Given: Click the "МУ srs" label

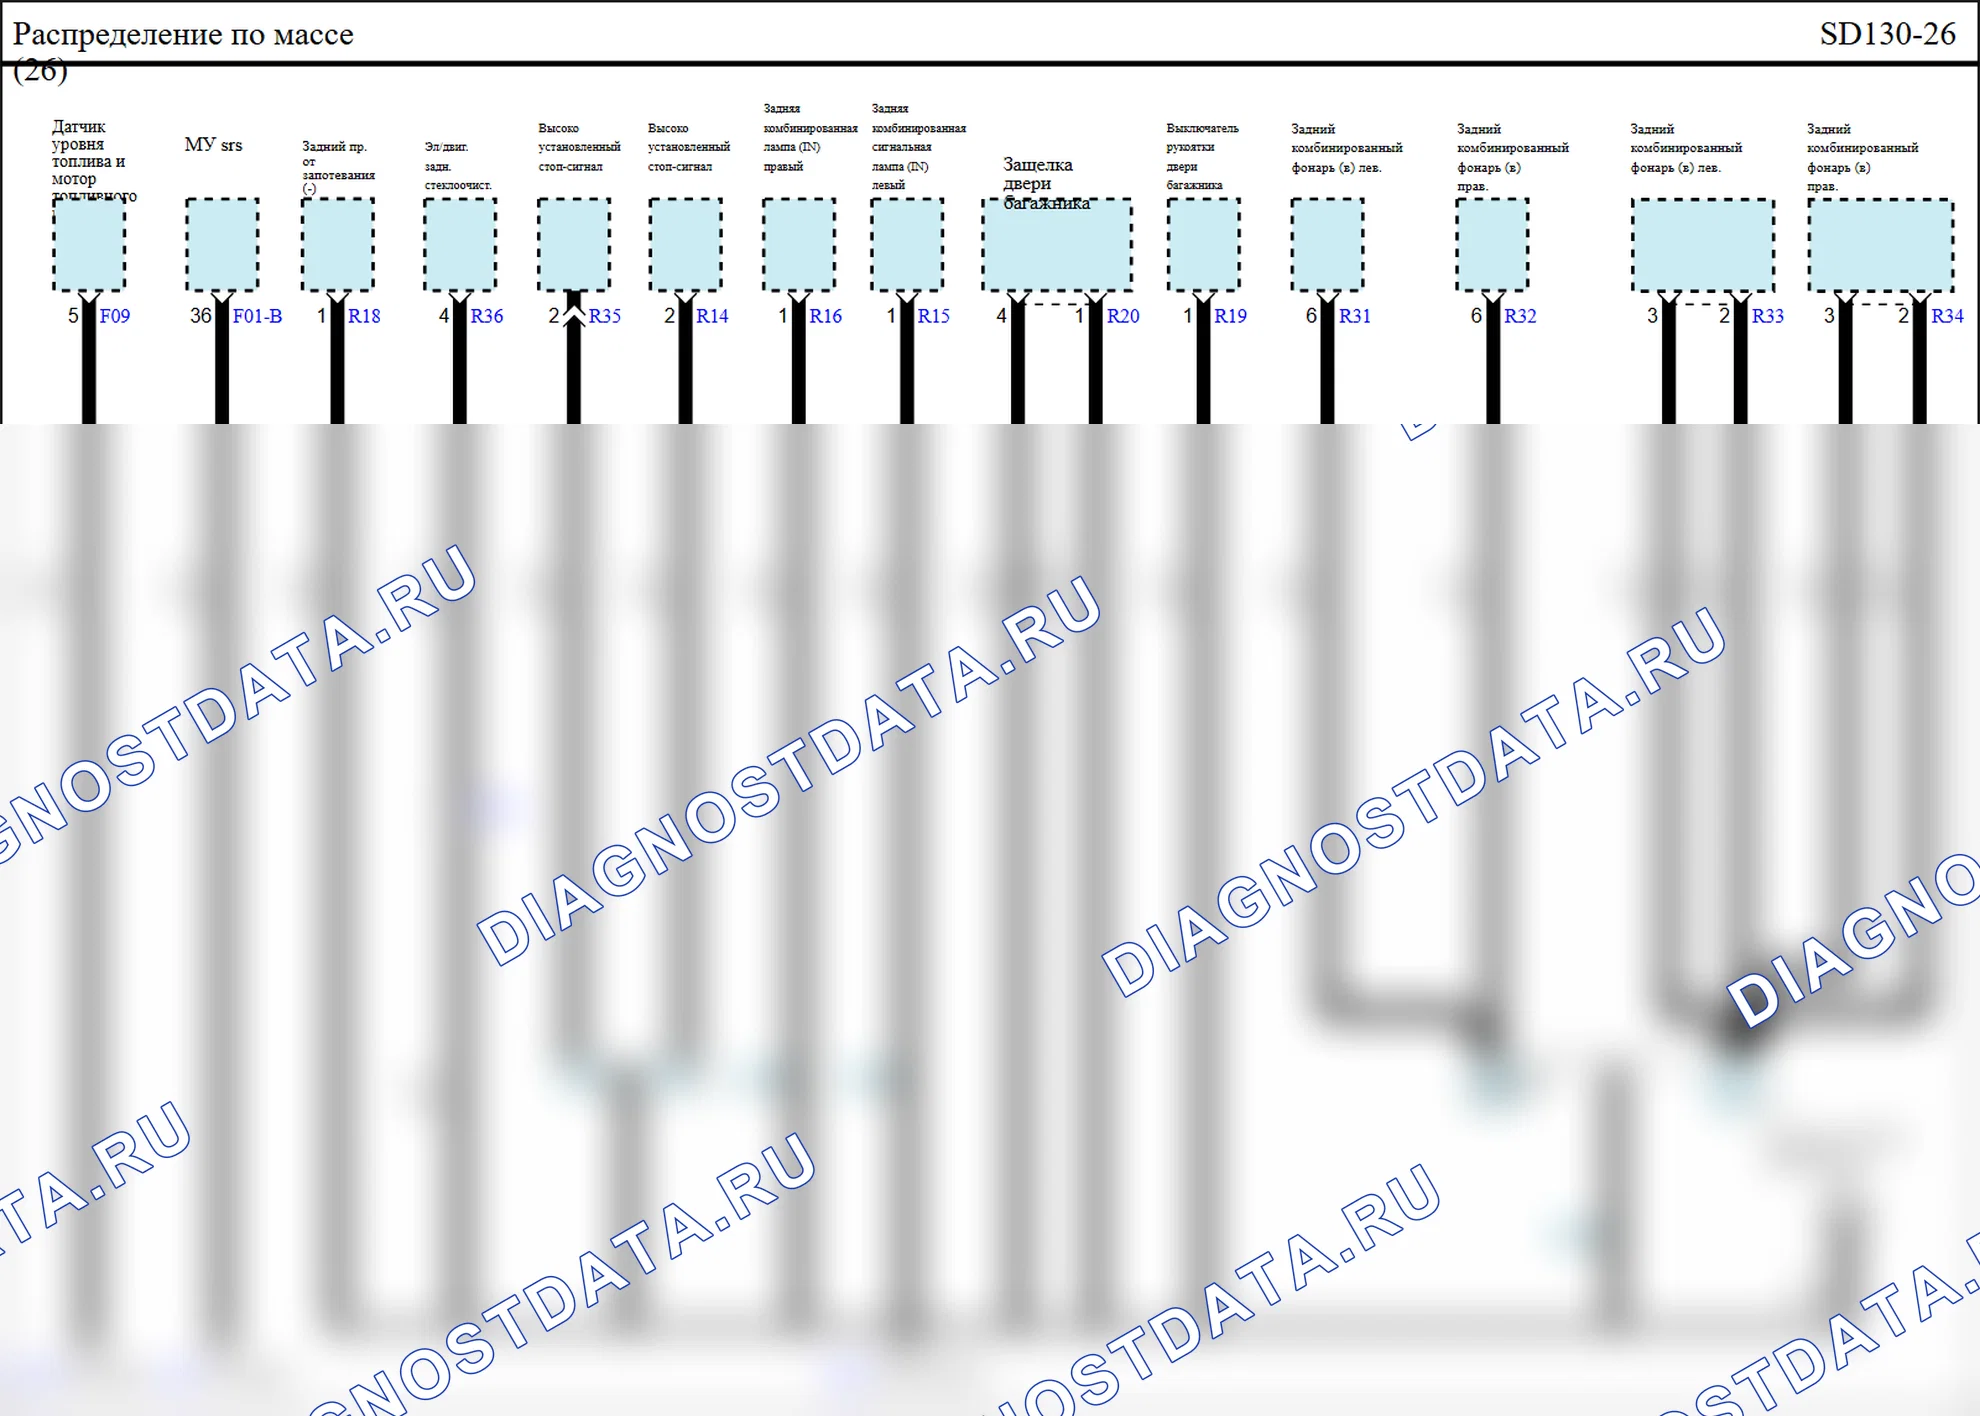Looking at the screenshot, I should point(213,144).
